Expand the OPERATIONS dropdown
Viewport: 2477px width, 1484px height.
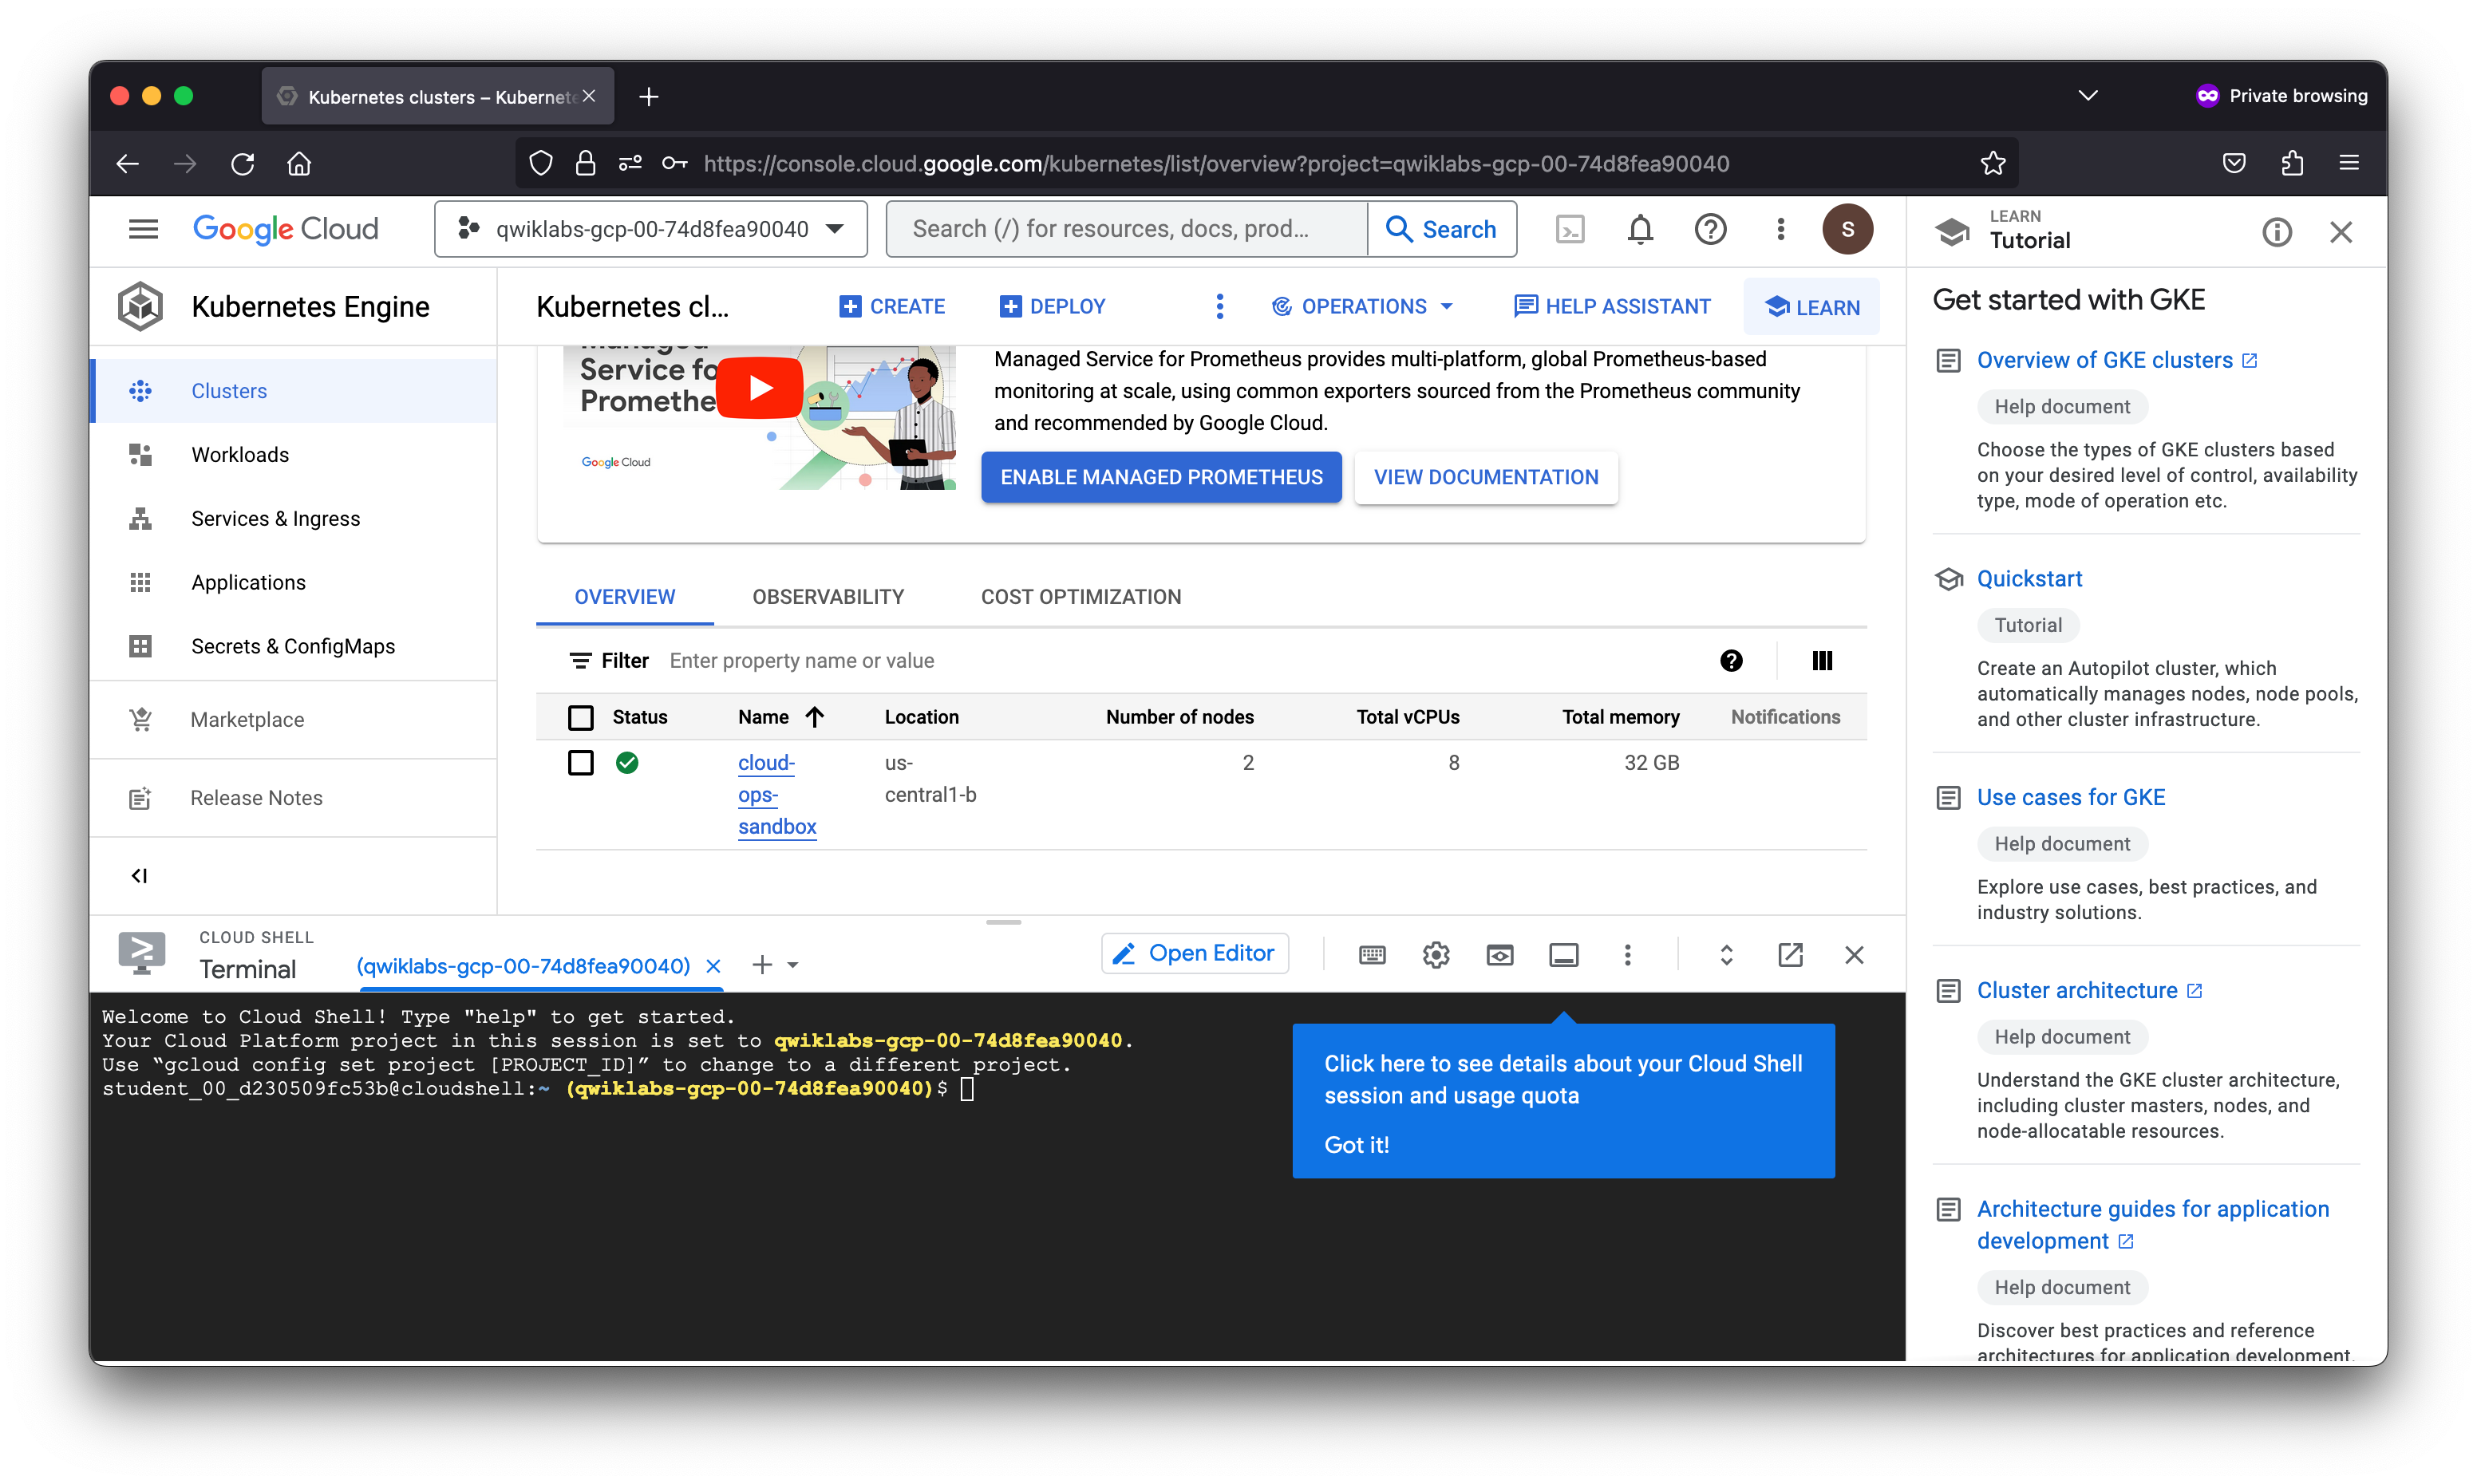(1362, 306)
